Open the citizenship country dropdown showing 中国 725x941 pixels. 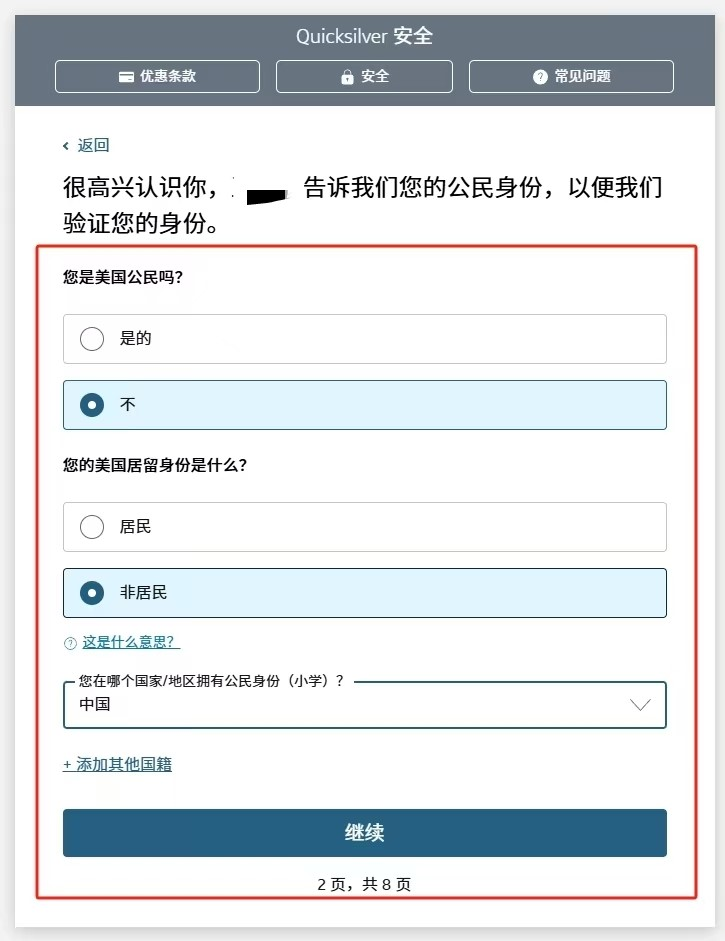pos(364,704)
